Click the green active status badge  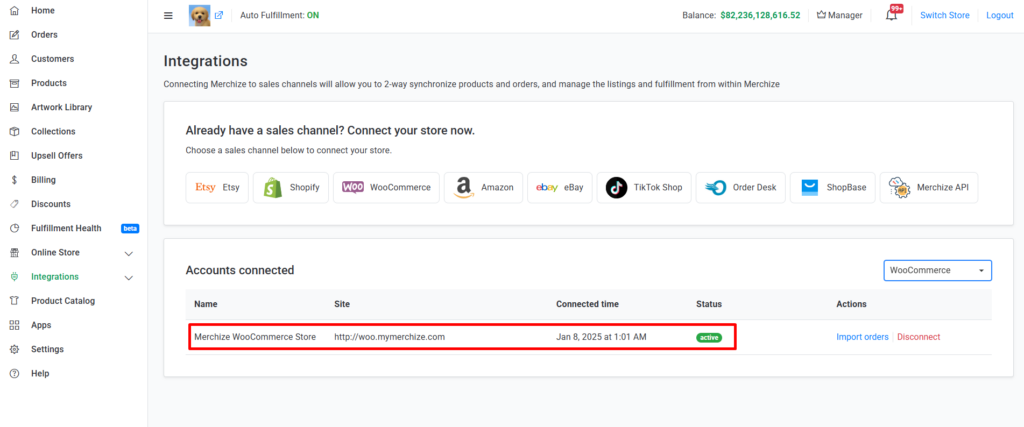click(x=709, y=338)
